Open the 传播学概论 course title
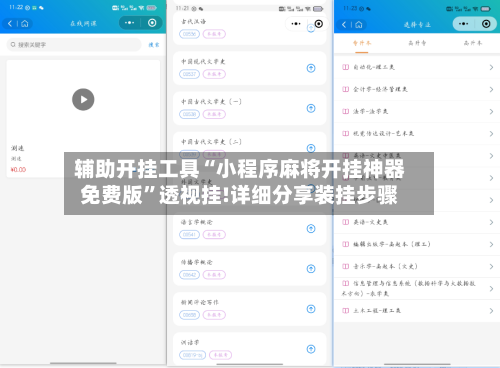Image resolution: width=500 pixels, height=368 pixels. click(x=196, y=262)
